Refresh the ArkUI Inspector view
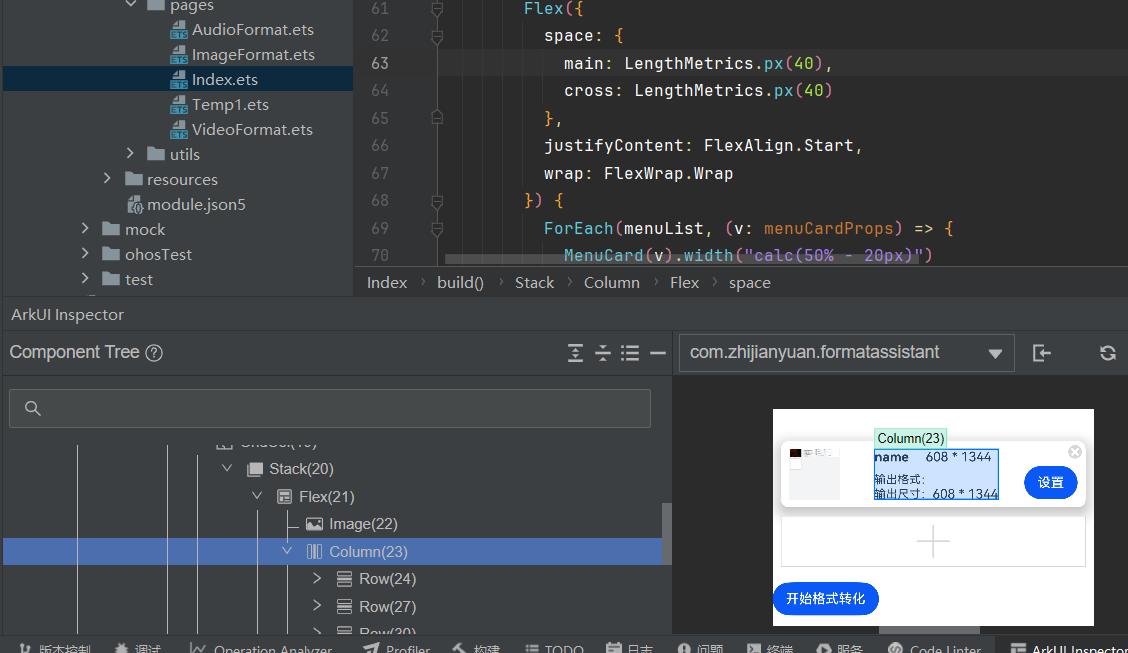This screenshot has height=653, width=1128. pyautogui.click(x=1107, y=353)
